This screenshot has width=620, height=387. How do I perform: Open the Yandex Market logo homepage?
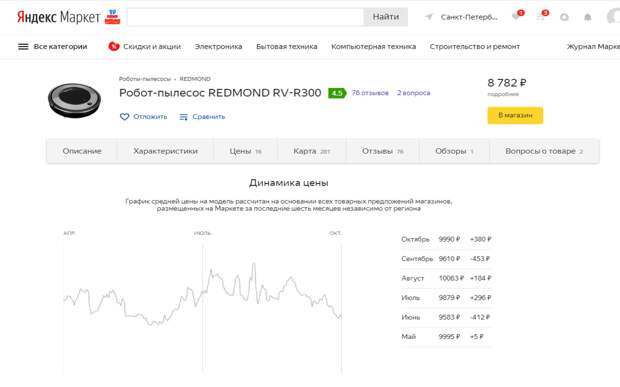58,17
